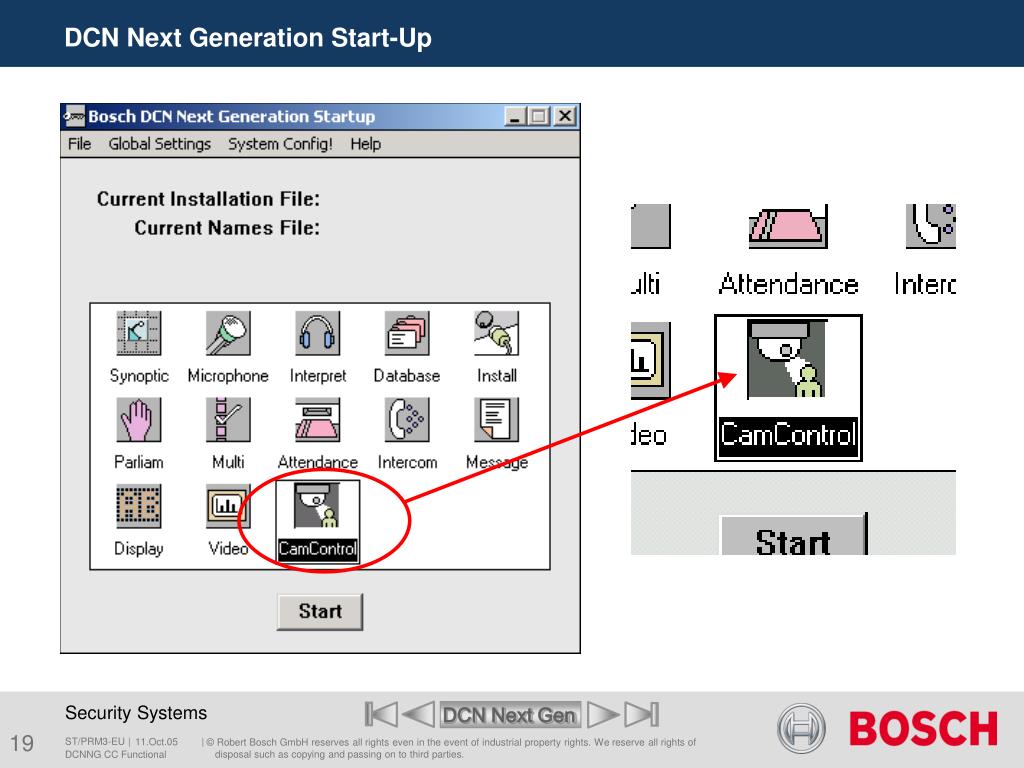Go to the next slide
This screenshot has width=1024, height=768.
click(x=603, y=714)
